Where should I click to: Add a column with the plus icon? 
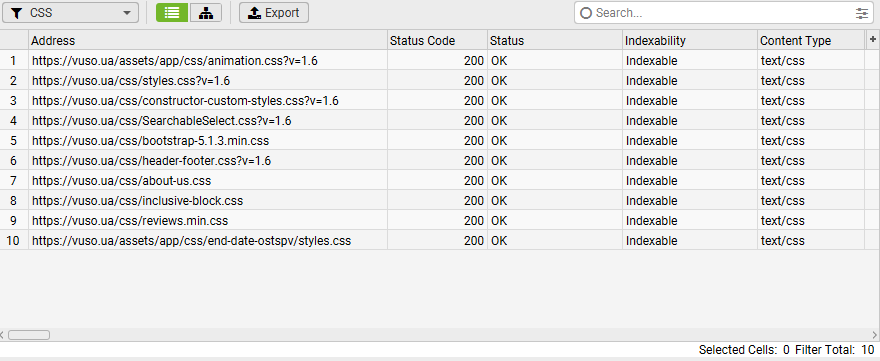(872, 40)
